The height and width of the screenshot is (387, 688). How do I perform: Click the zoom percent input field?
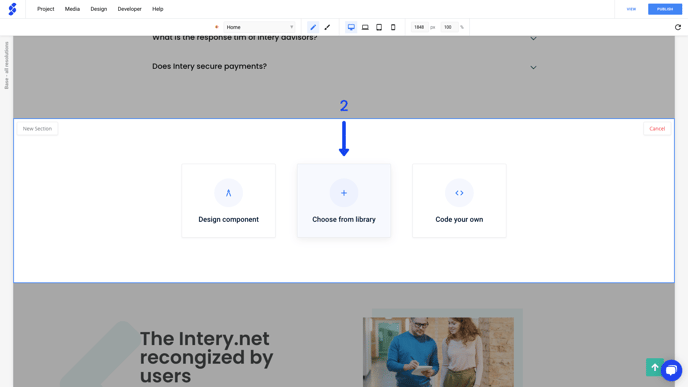(448, 27)
